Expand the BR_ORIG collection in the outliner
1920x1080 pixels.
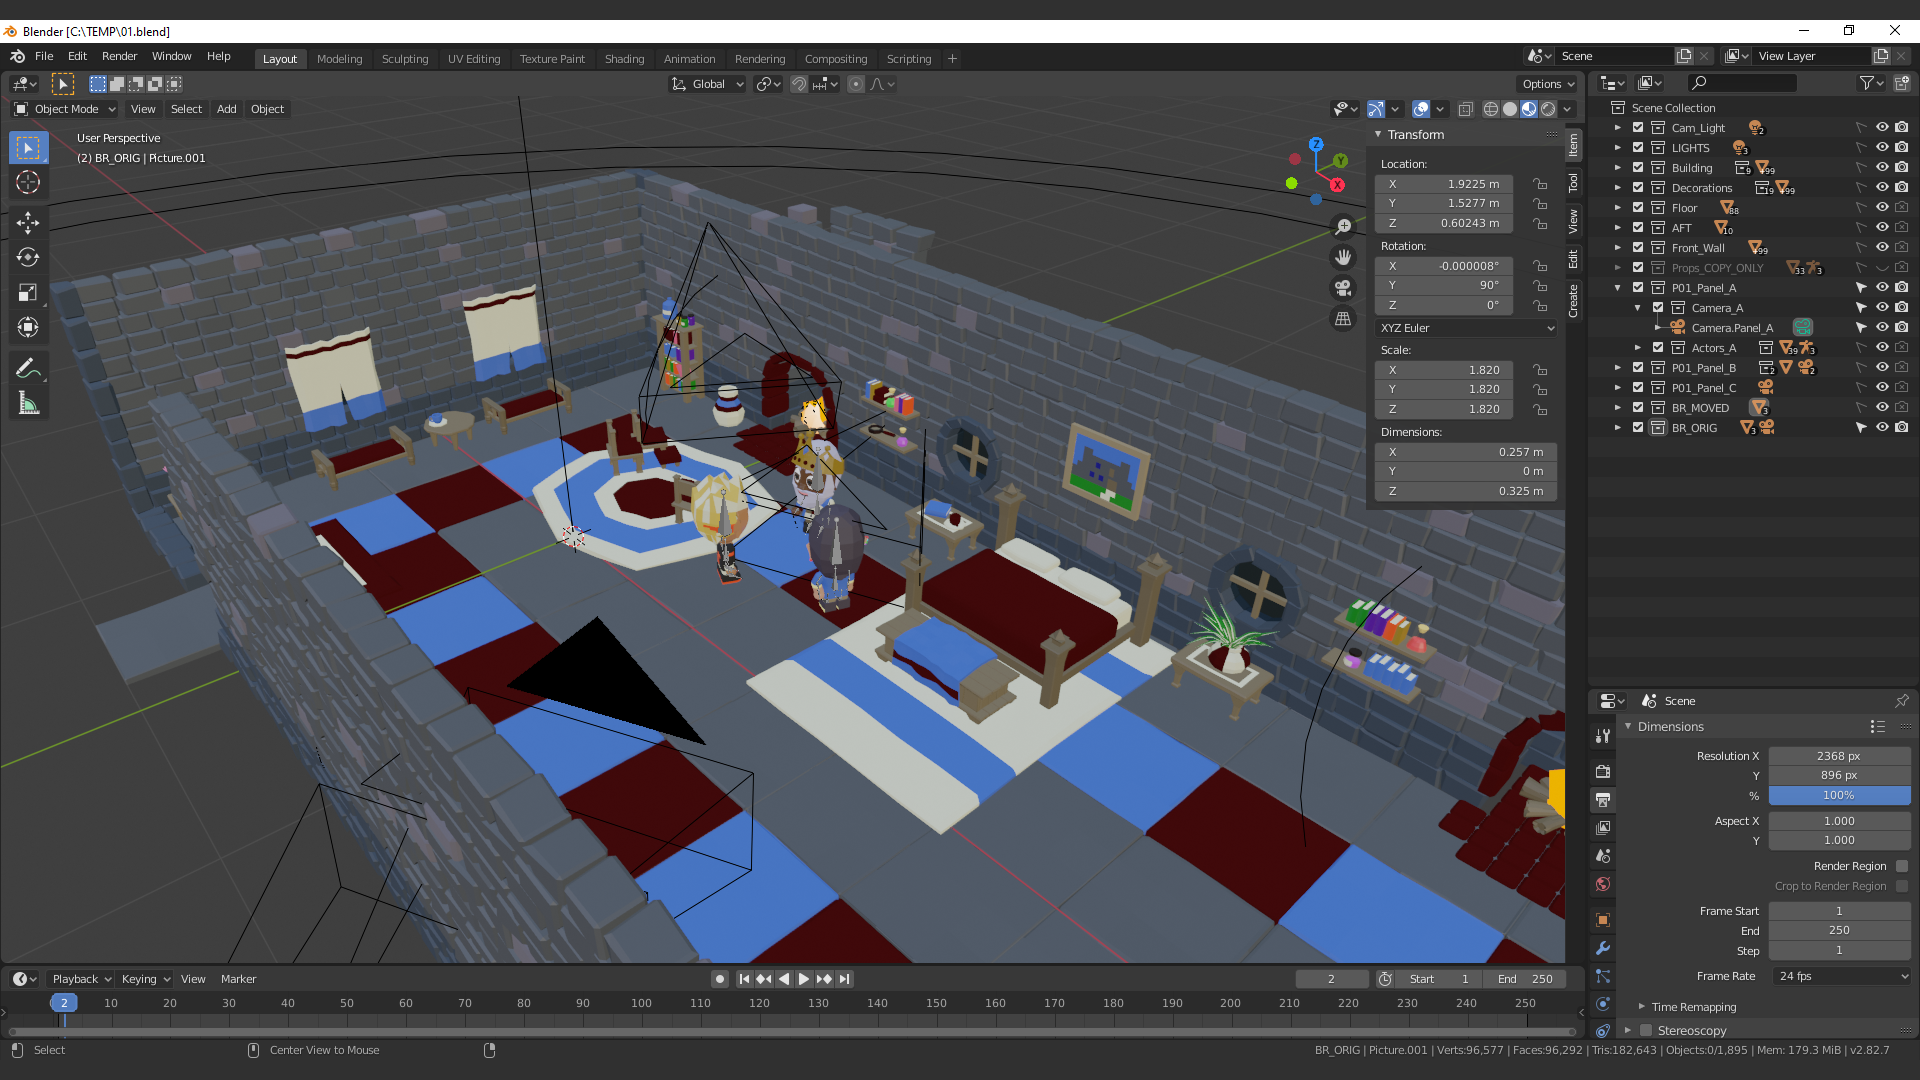click(x=1617, y=427)
